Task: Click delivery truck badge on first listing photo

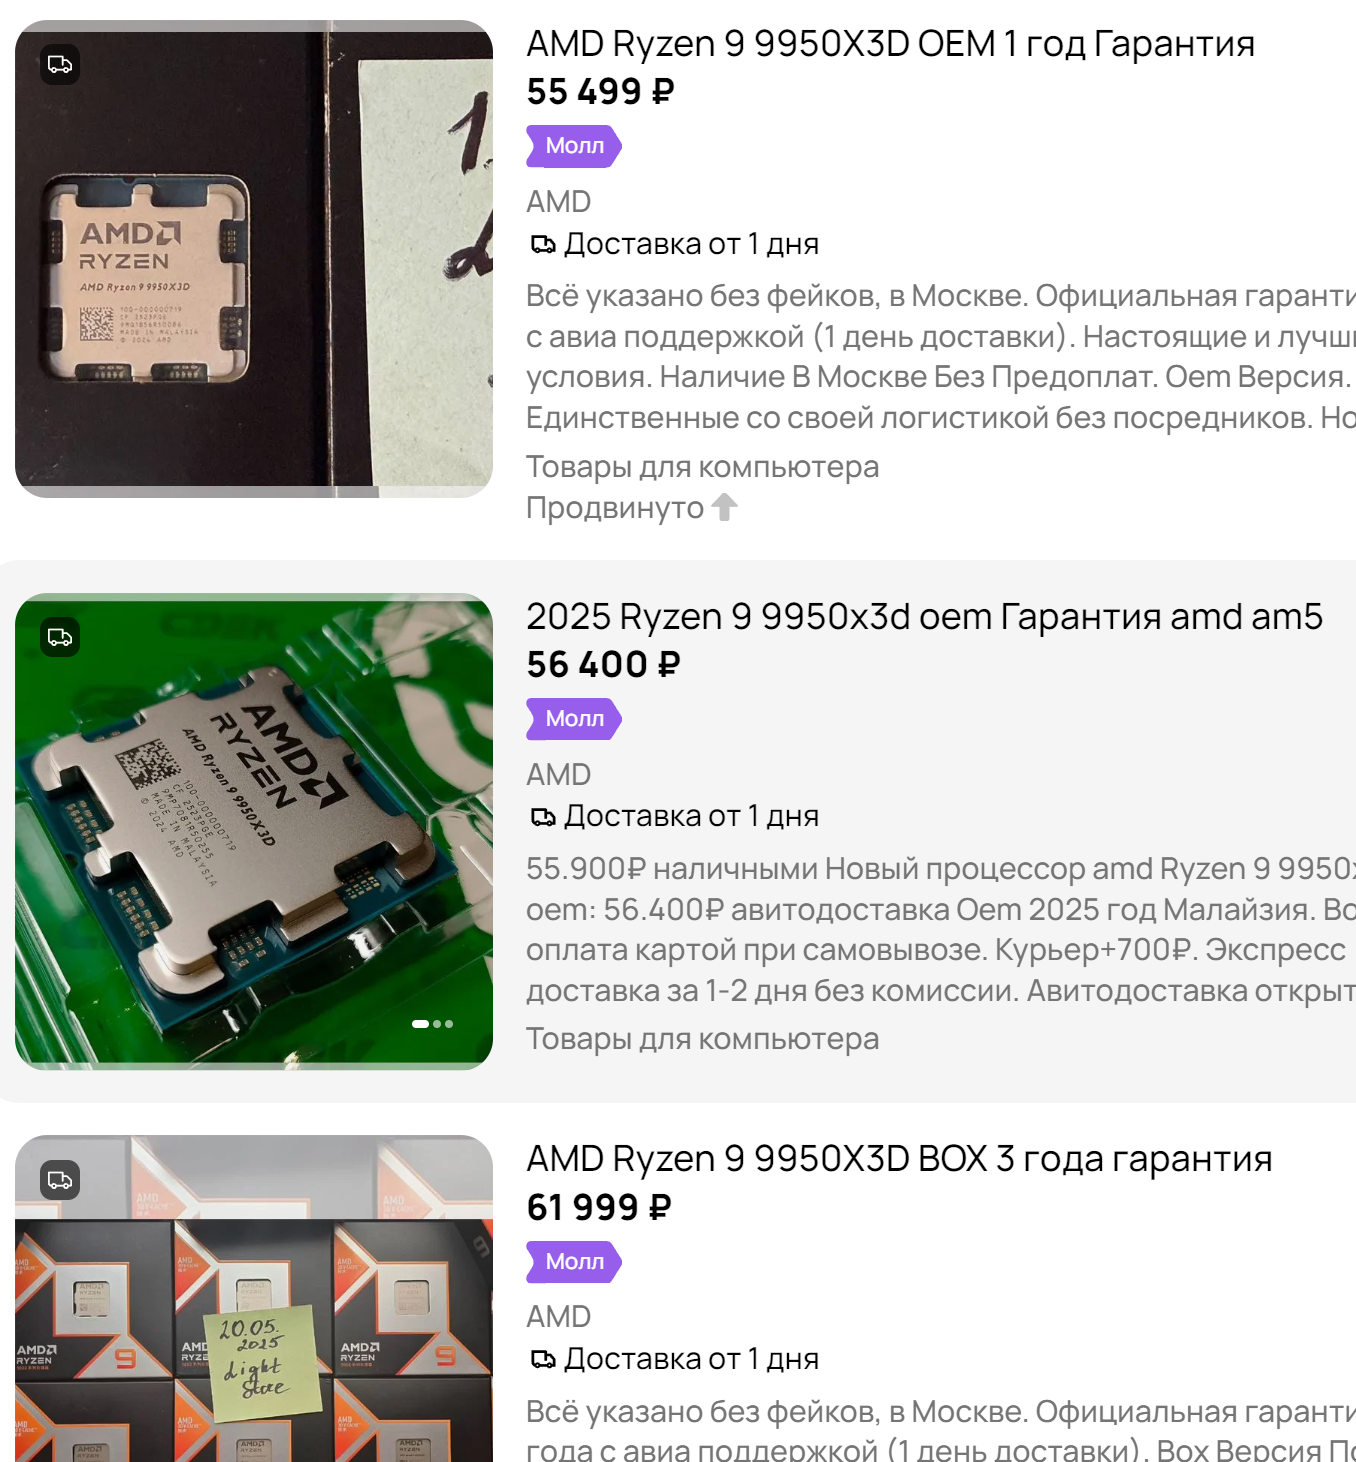Action: (60, 65)
